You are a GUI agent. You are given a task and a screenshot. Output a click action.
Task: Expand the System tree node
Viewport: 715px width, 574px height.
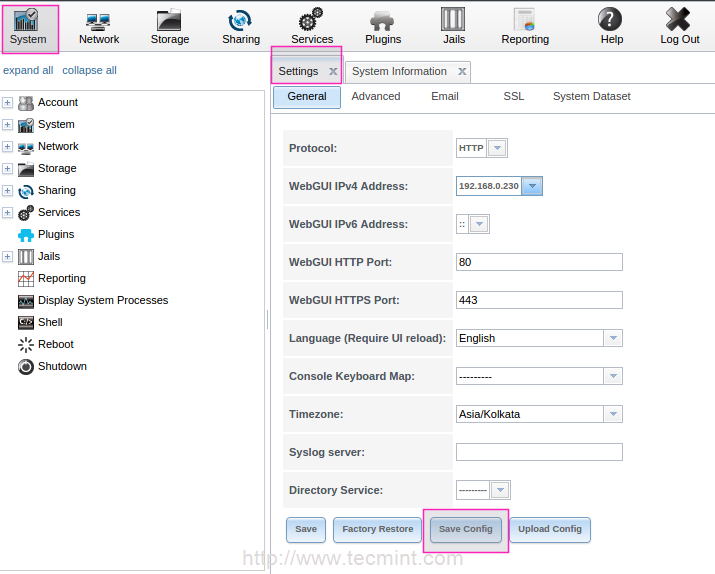click(7, 124)
